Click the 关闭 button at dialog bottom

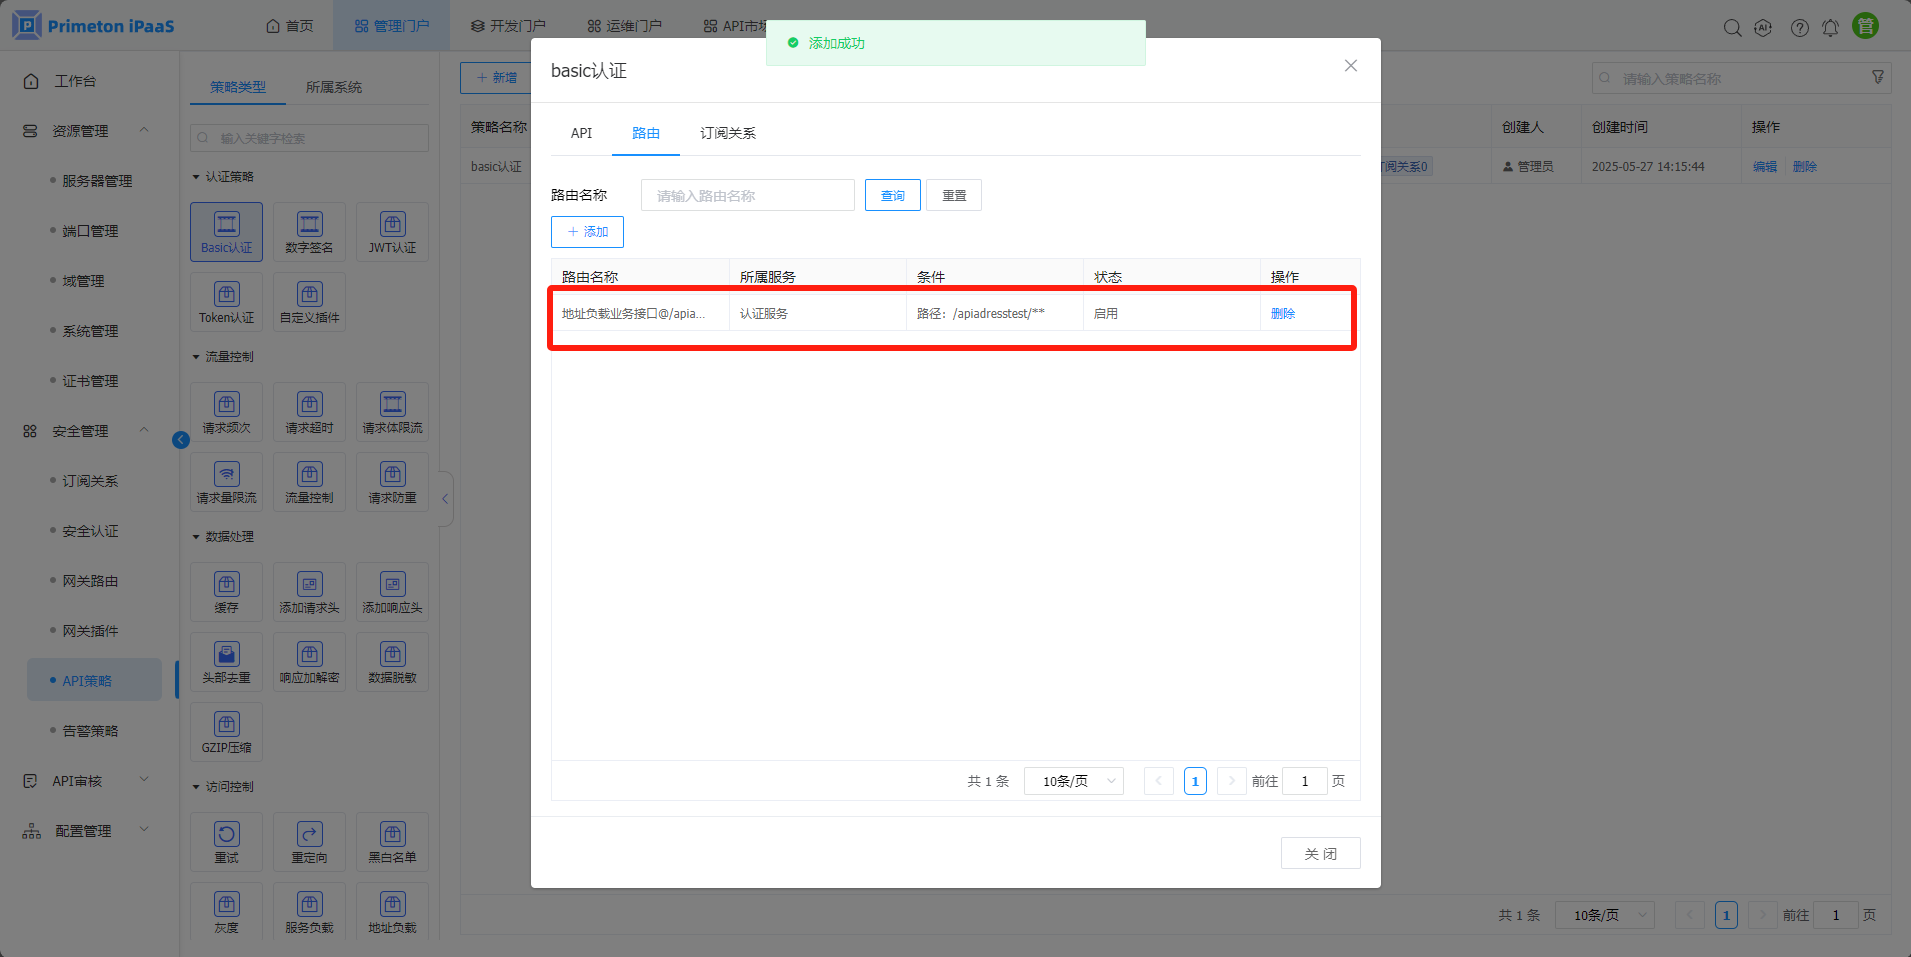click(1320, 854)
